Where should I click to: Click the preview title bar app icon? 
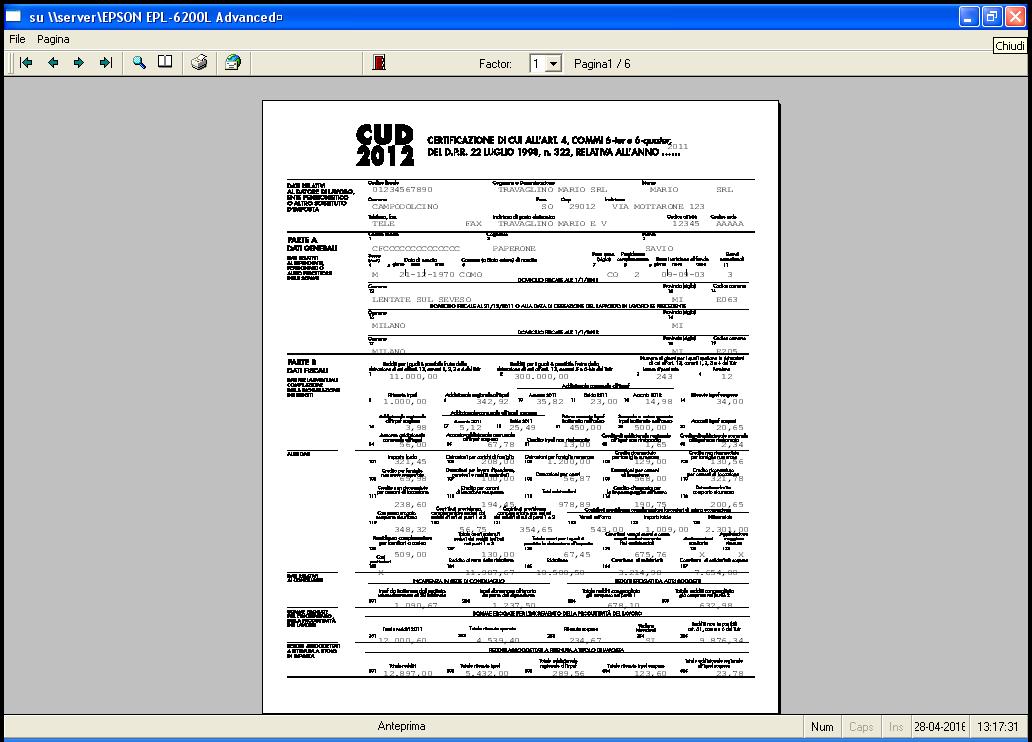click(x=13, y=16)
